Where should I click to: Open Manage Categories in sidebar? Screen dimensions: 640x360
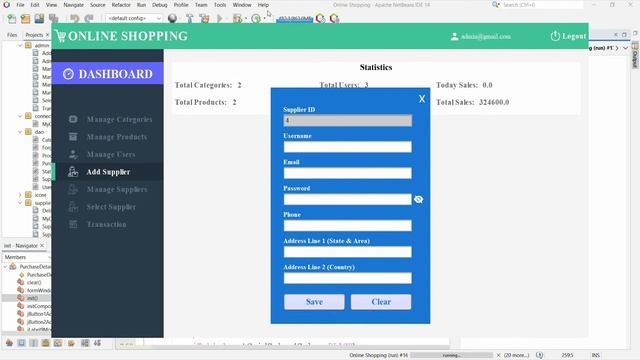108,119
